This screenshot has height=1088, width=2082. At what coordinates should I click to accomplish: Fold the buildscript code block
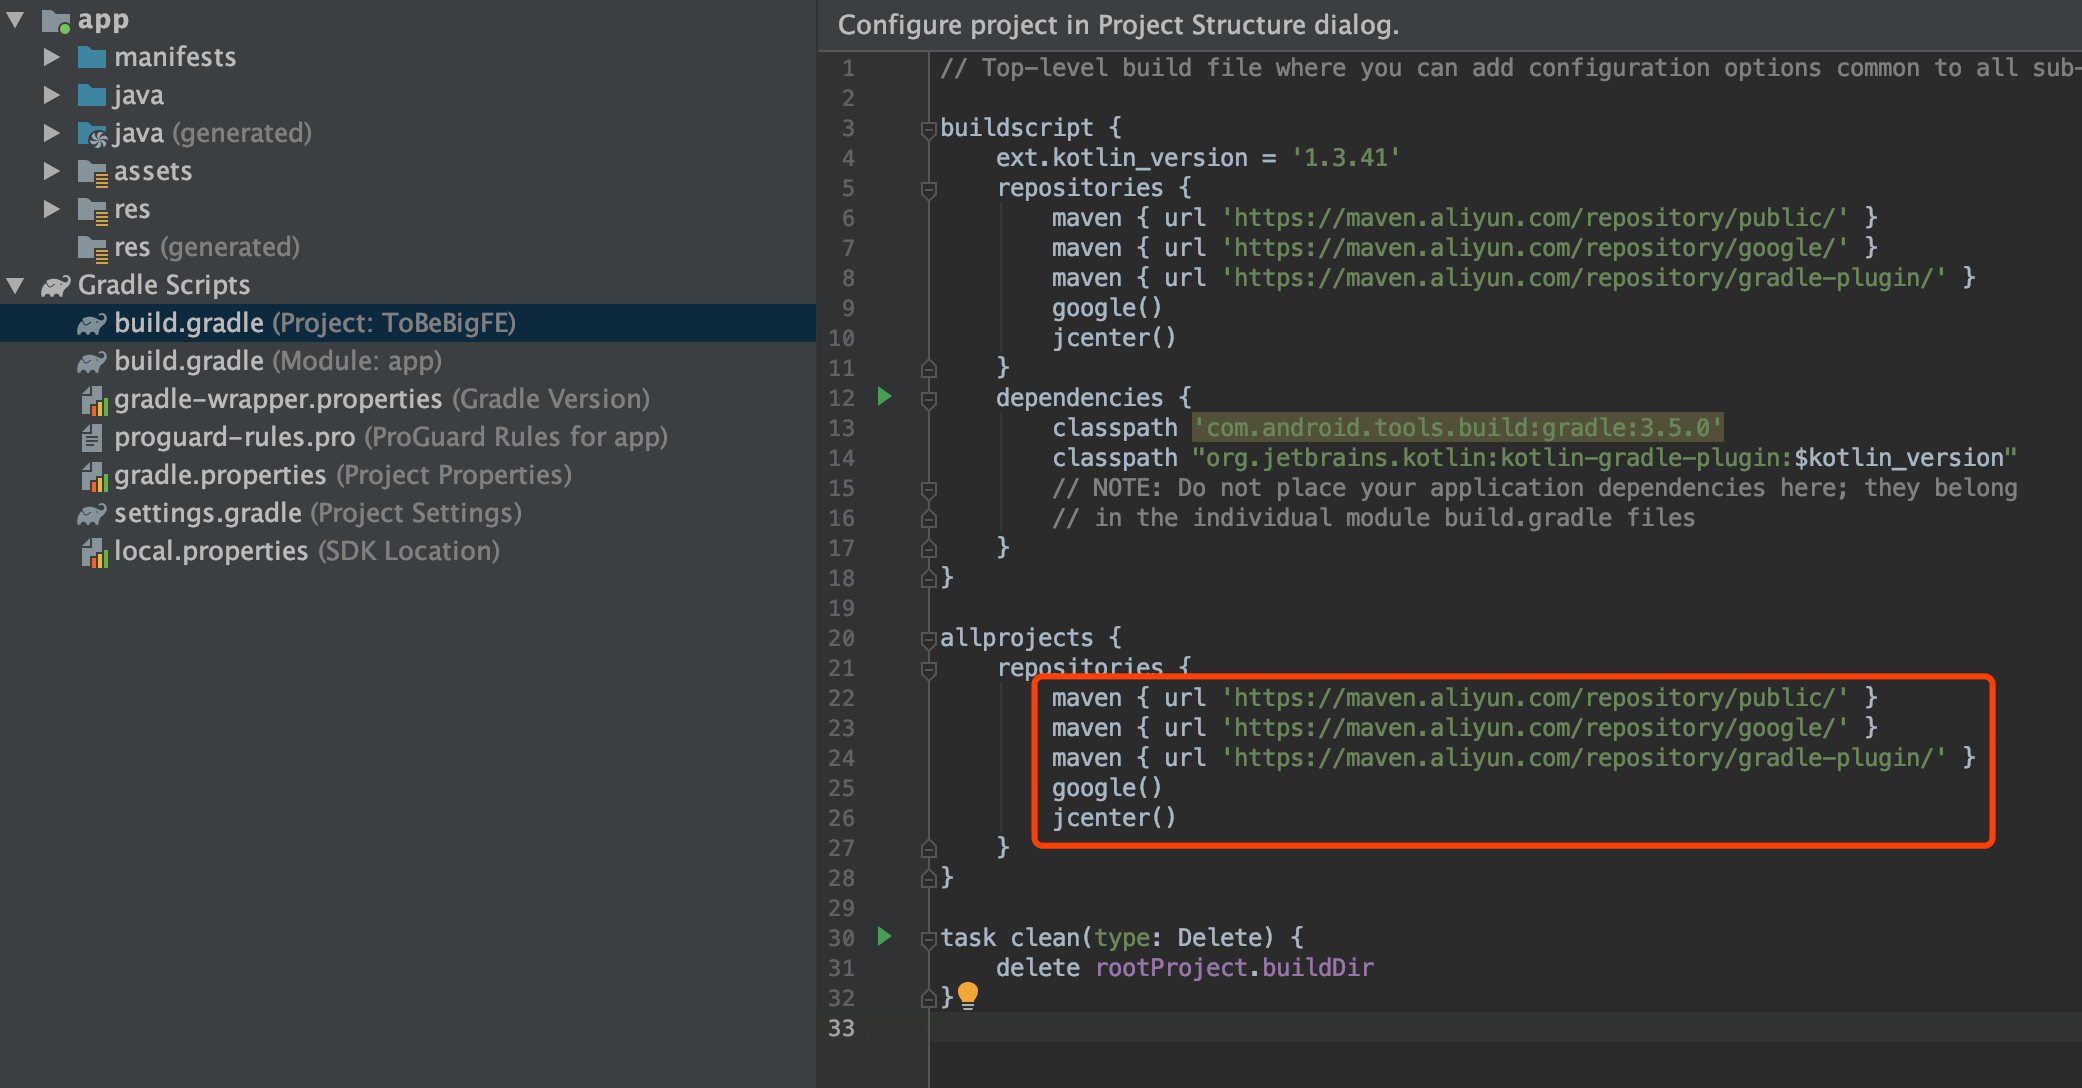pyautogui.click(x=927, y=128)
